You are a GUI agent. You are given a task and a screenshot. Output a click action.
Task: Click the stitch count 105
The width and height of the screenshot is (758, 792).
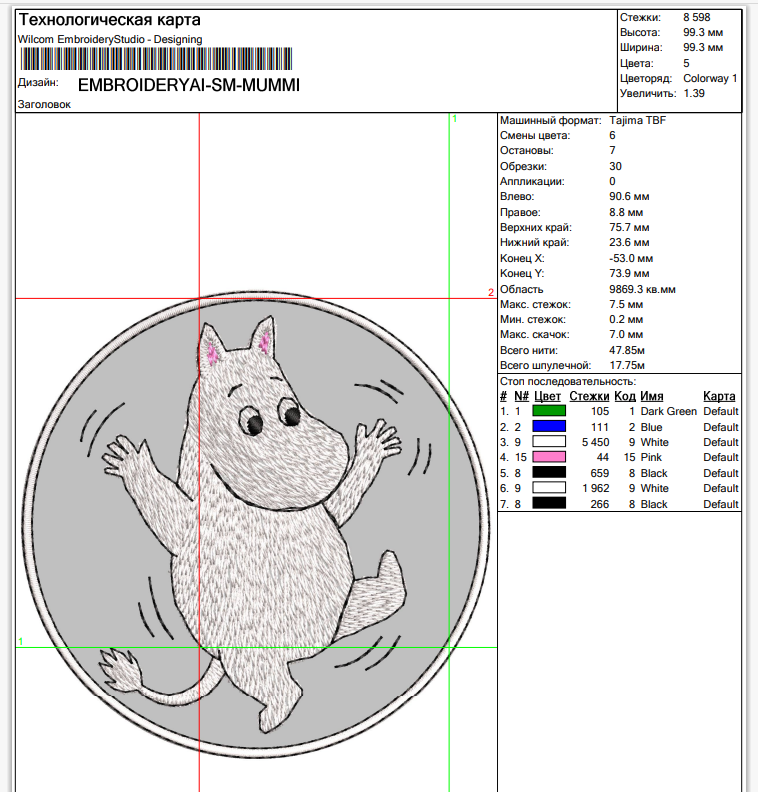tap(600, 411)
